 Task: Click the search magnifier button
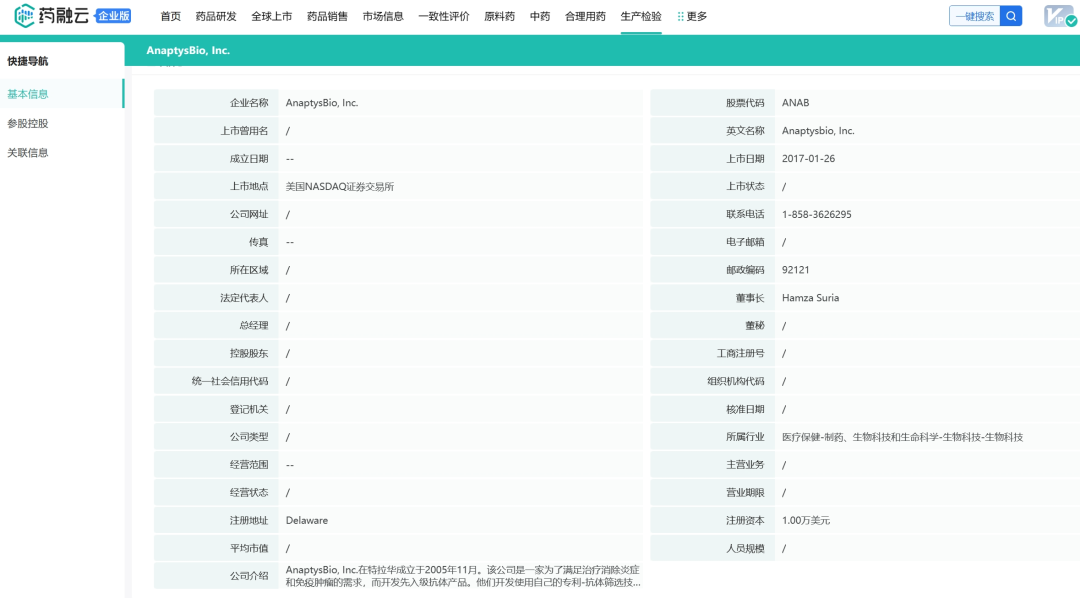coord(1011,16)
